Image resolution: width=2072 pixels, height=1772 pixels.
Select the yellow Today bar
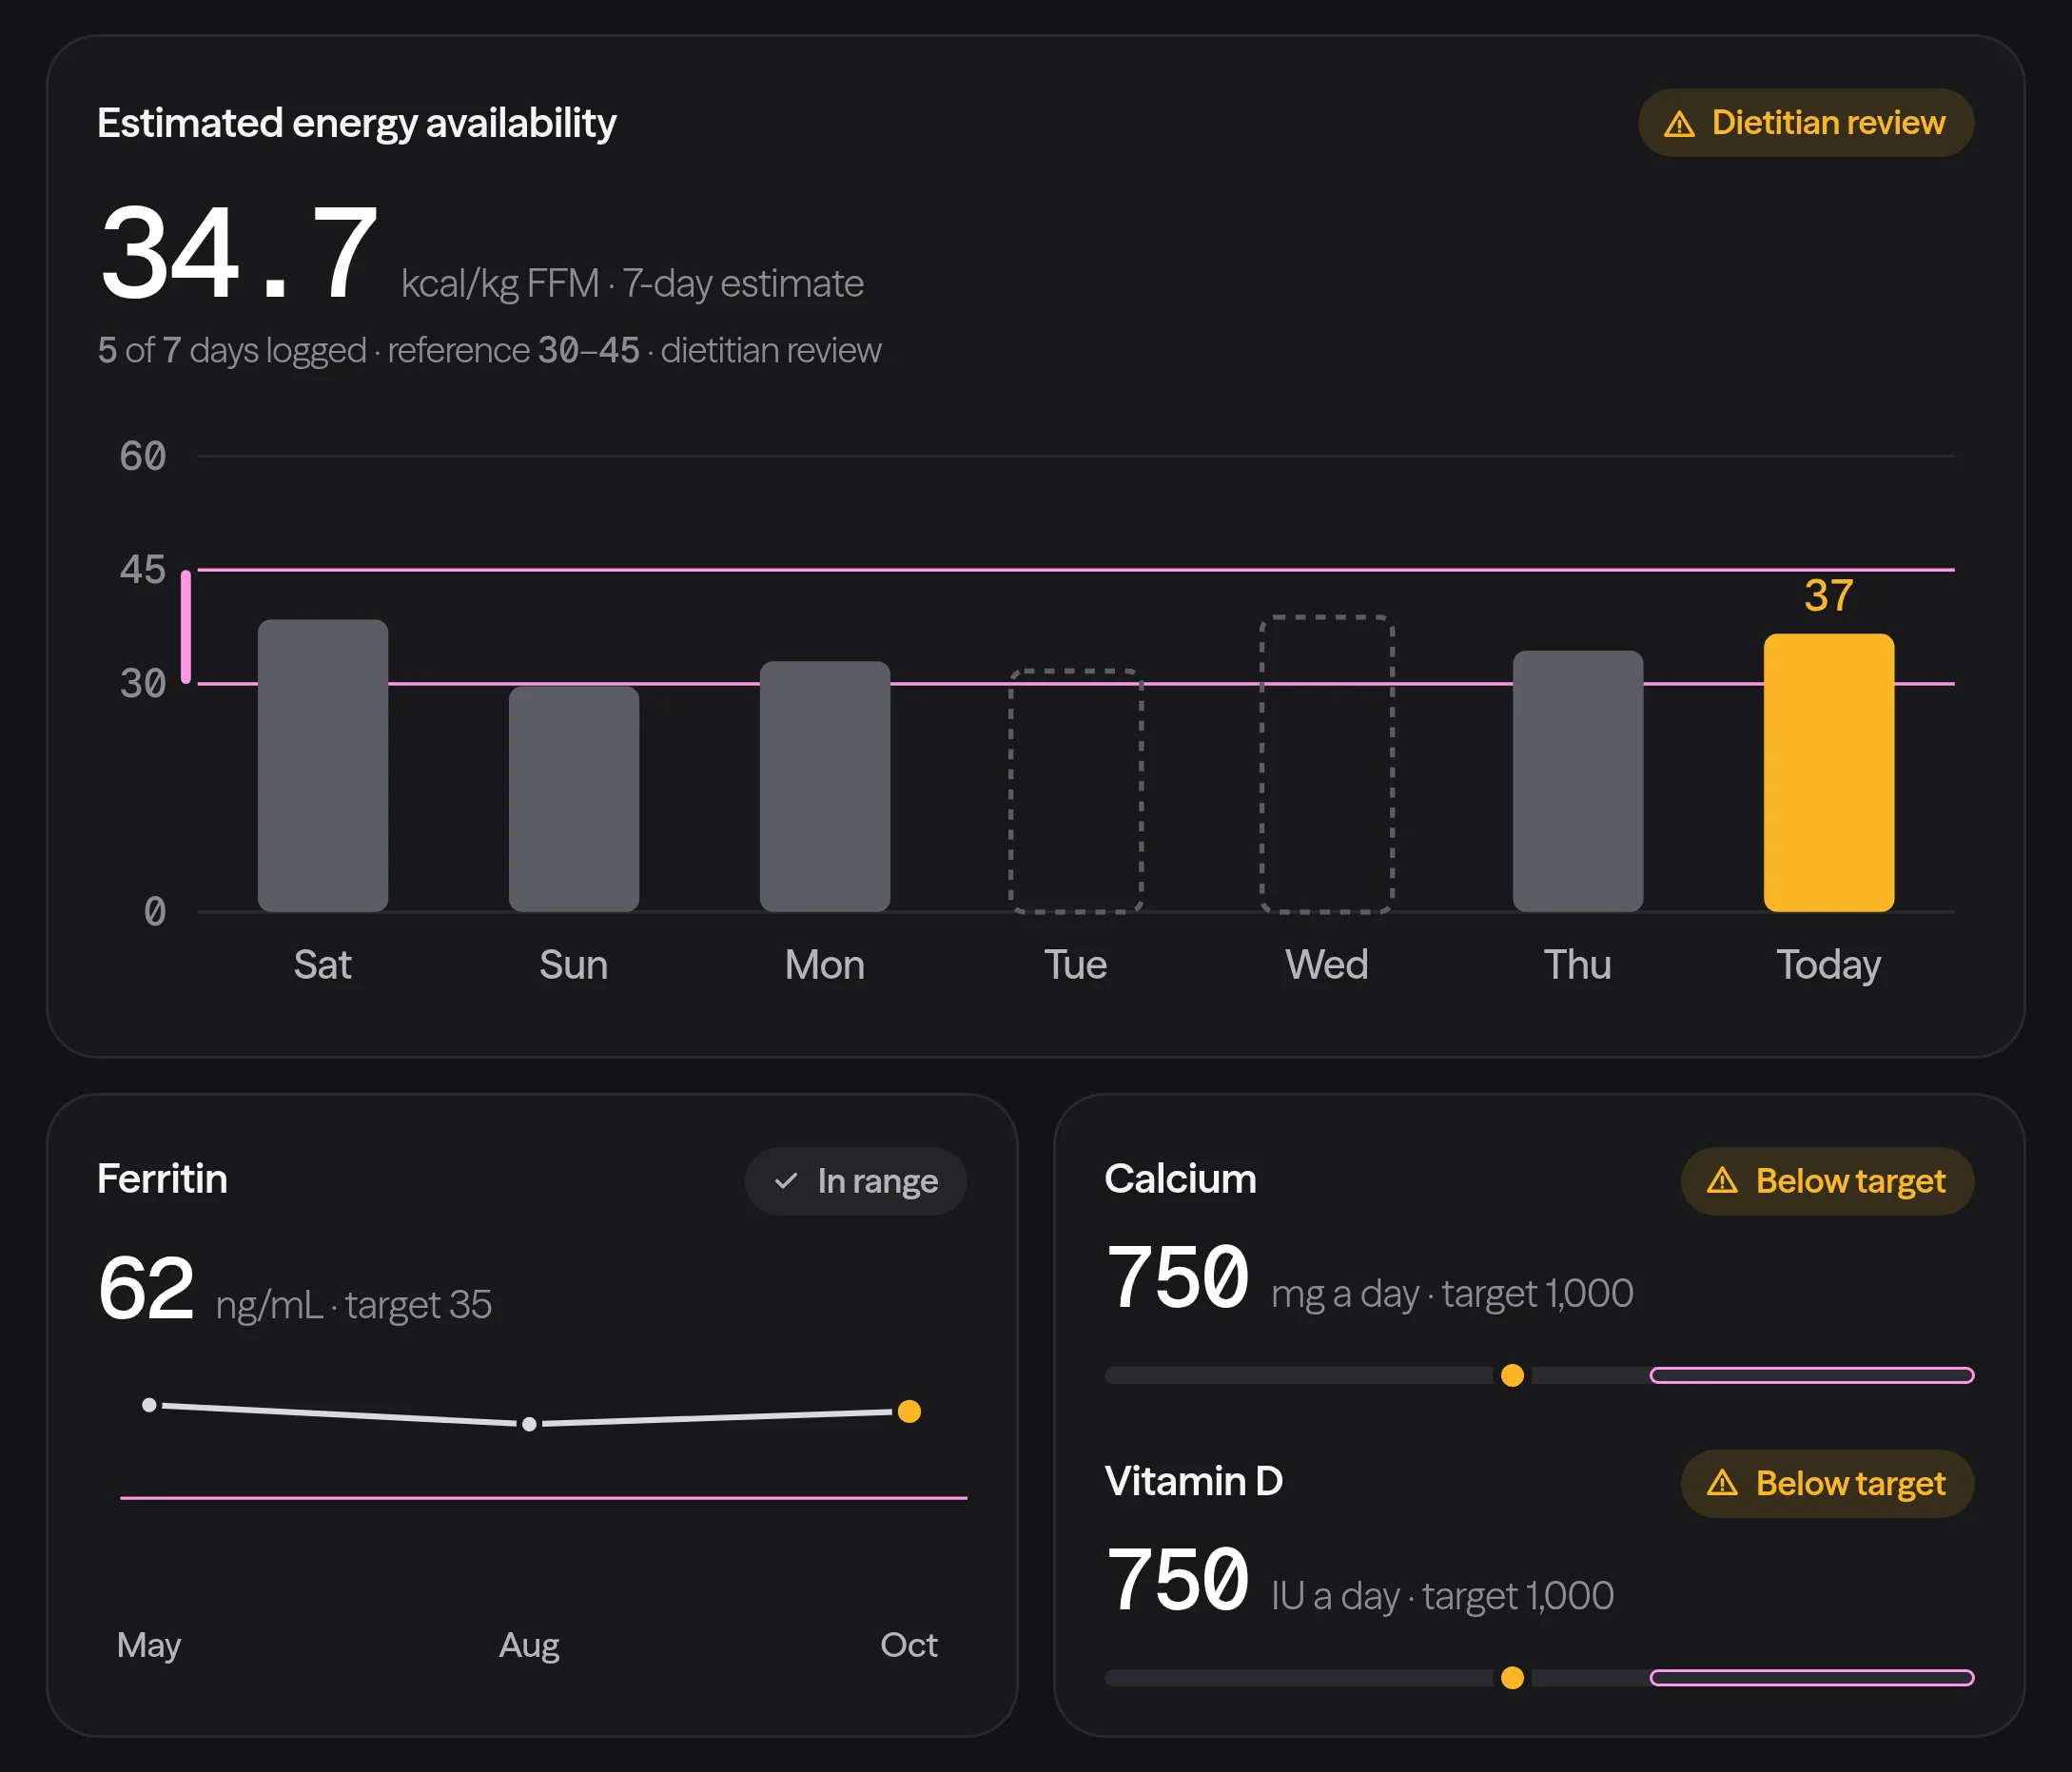(x=1829, y=772)
